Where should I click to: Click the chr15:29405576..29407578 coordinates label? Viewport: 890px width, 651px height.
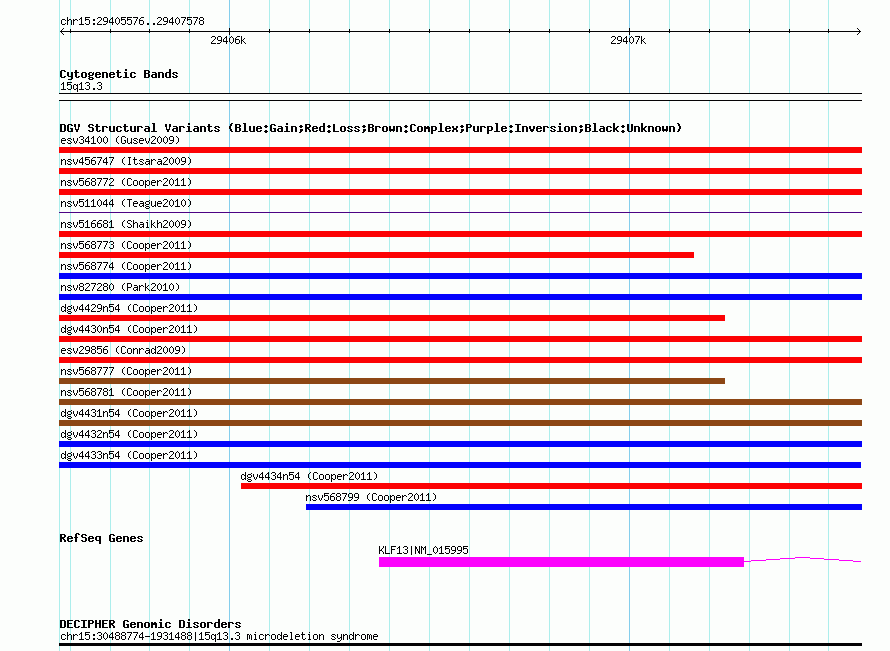(132, 21)
